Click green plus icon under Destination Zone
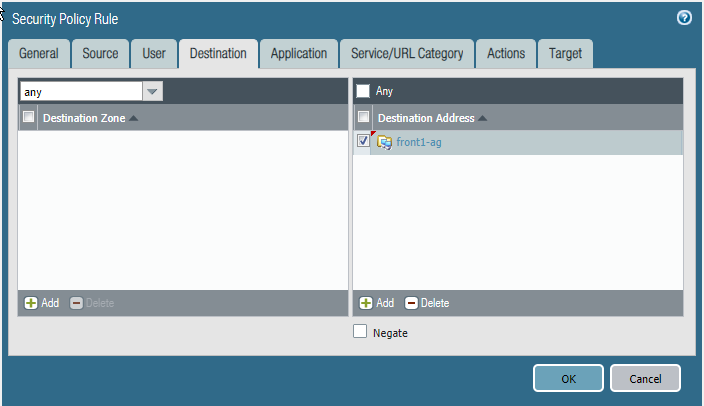 (31, 303)
